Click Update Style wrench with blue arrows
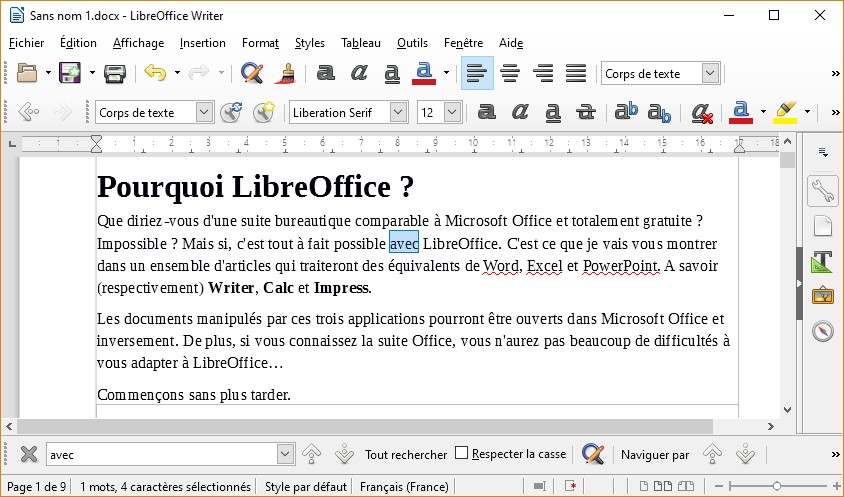The width and height of the screenshot is (844, 497). tap(231, 113)
